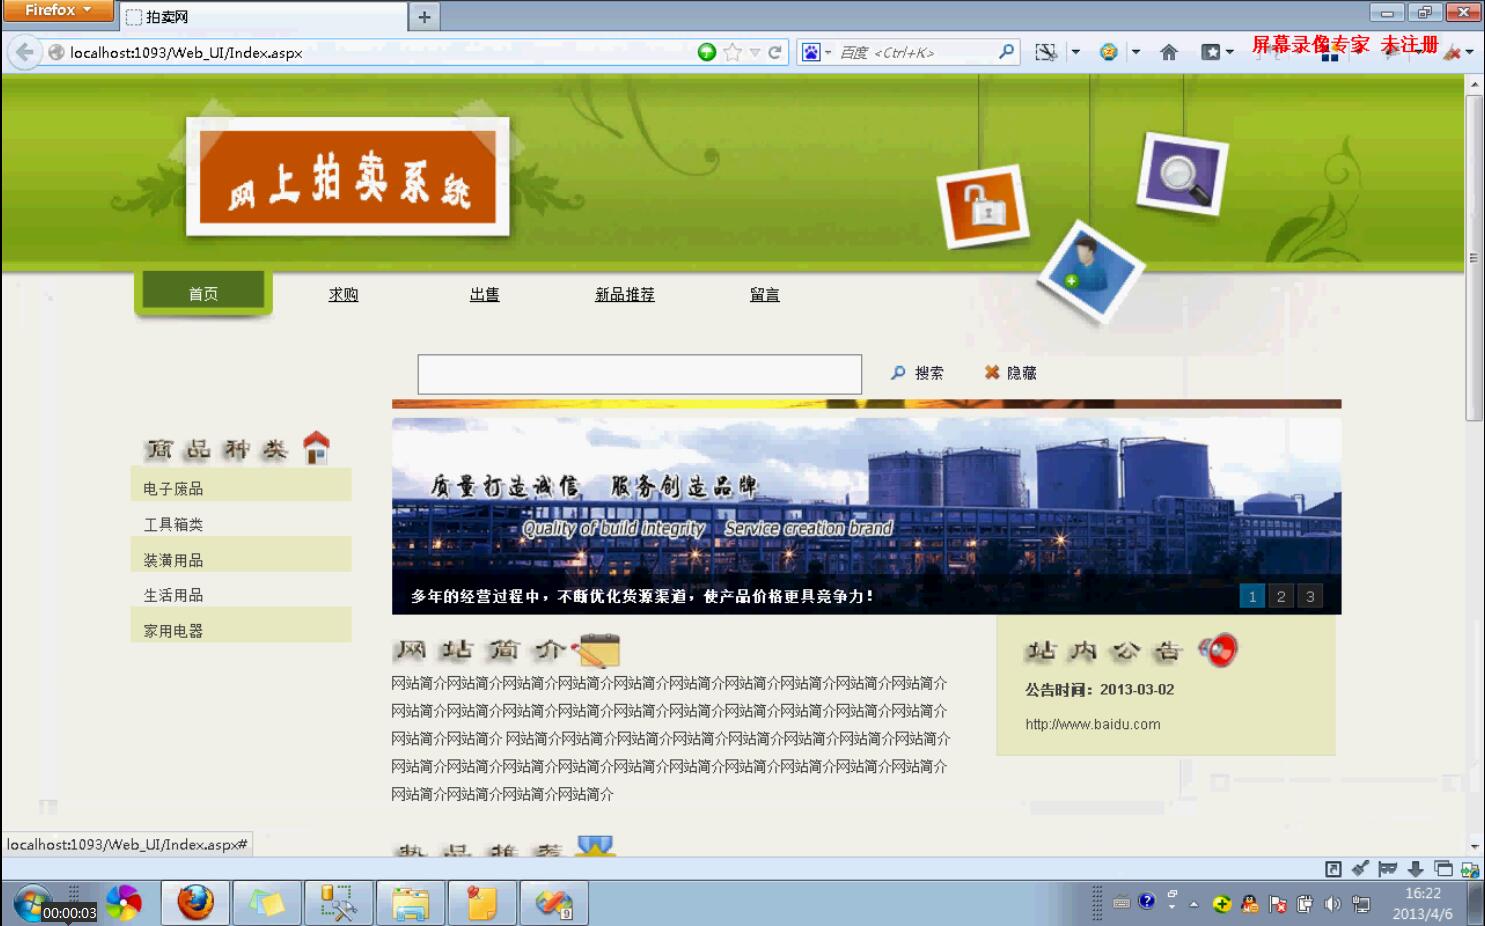The width and height of the screenshot is (1485, 926).
Task: Click the 公告时间: 2013-03-02 text
Action: pyautogui.click(x=1099, y=689)
